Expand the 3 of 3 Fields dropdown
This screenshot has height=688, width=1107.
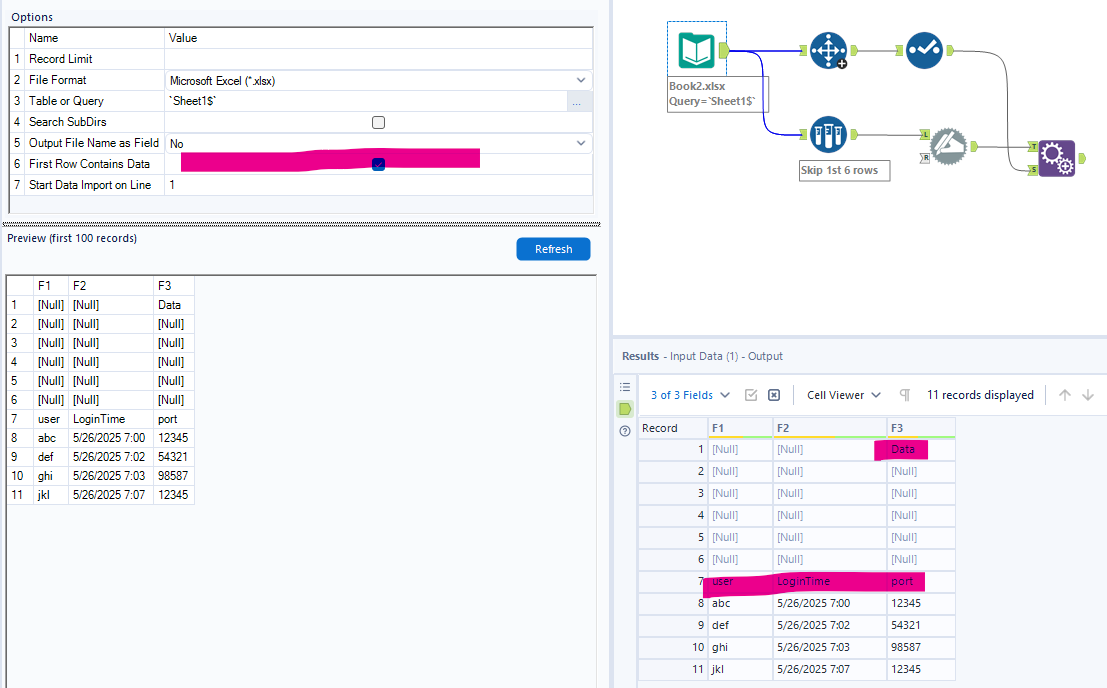[x=683, y=394]
